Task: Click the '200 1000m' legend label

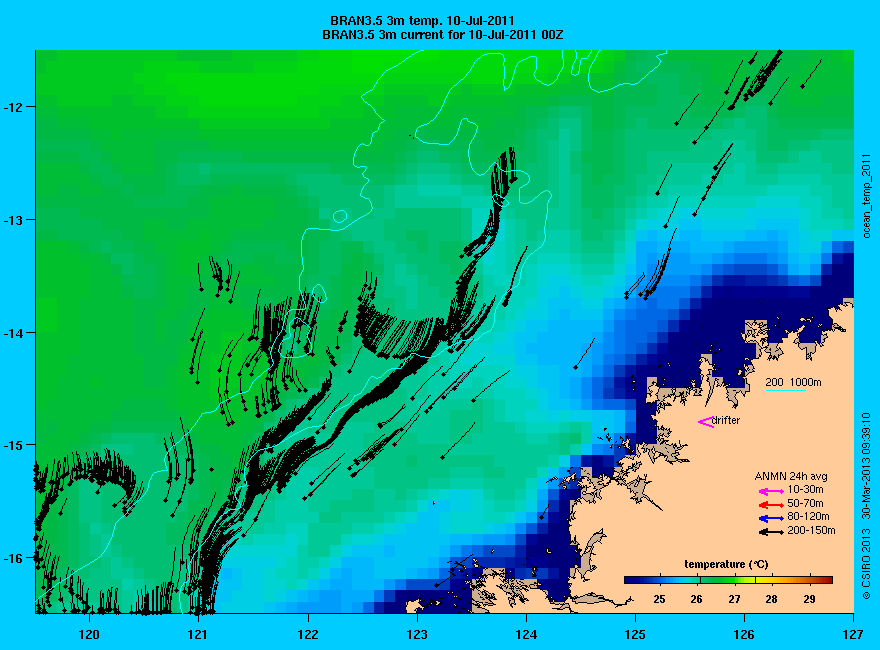Action: (794, 382)
